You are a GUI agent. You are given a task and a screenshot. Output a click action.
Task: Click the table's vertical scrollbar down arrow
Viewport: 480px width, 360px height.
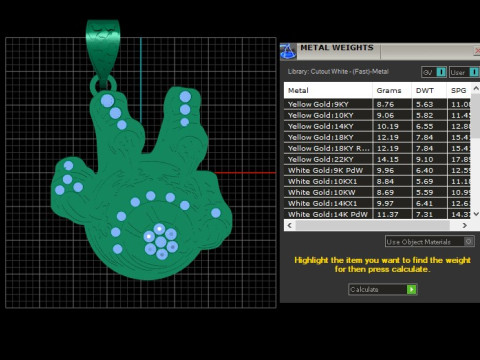click(476, 214)
